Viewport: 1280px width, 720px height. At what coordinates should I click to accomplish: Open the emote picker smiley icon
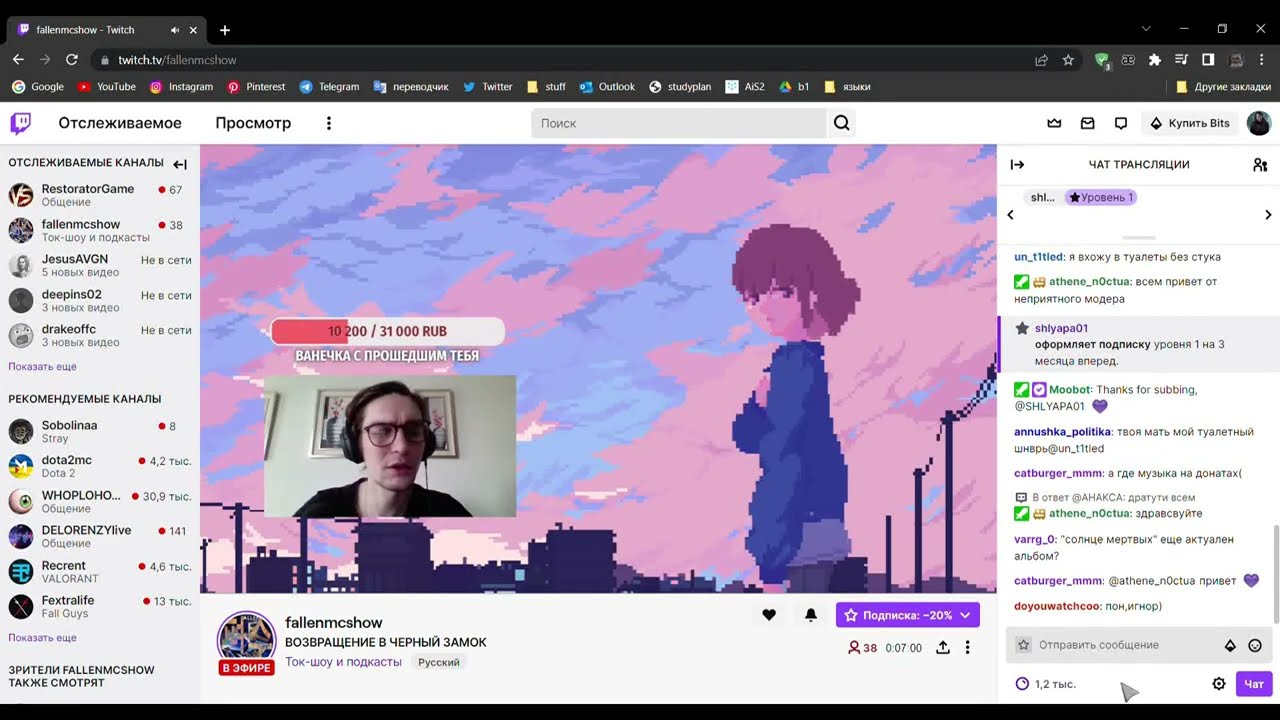coord(1255,646)
